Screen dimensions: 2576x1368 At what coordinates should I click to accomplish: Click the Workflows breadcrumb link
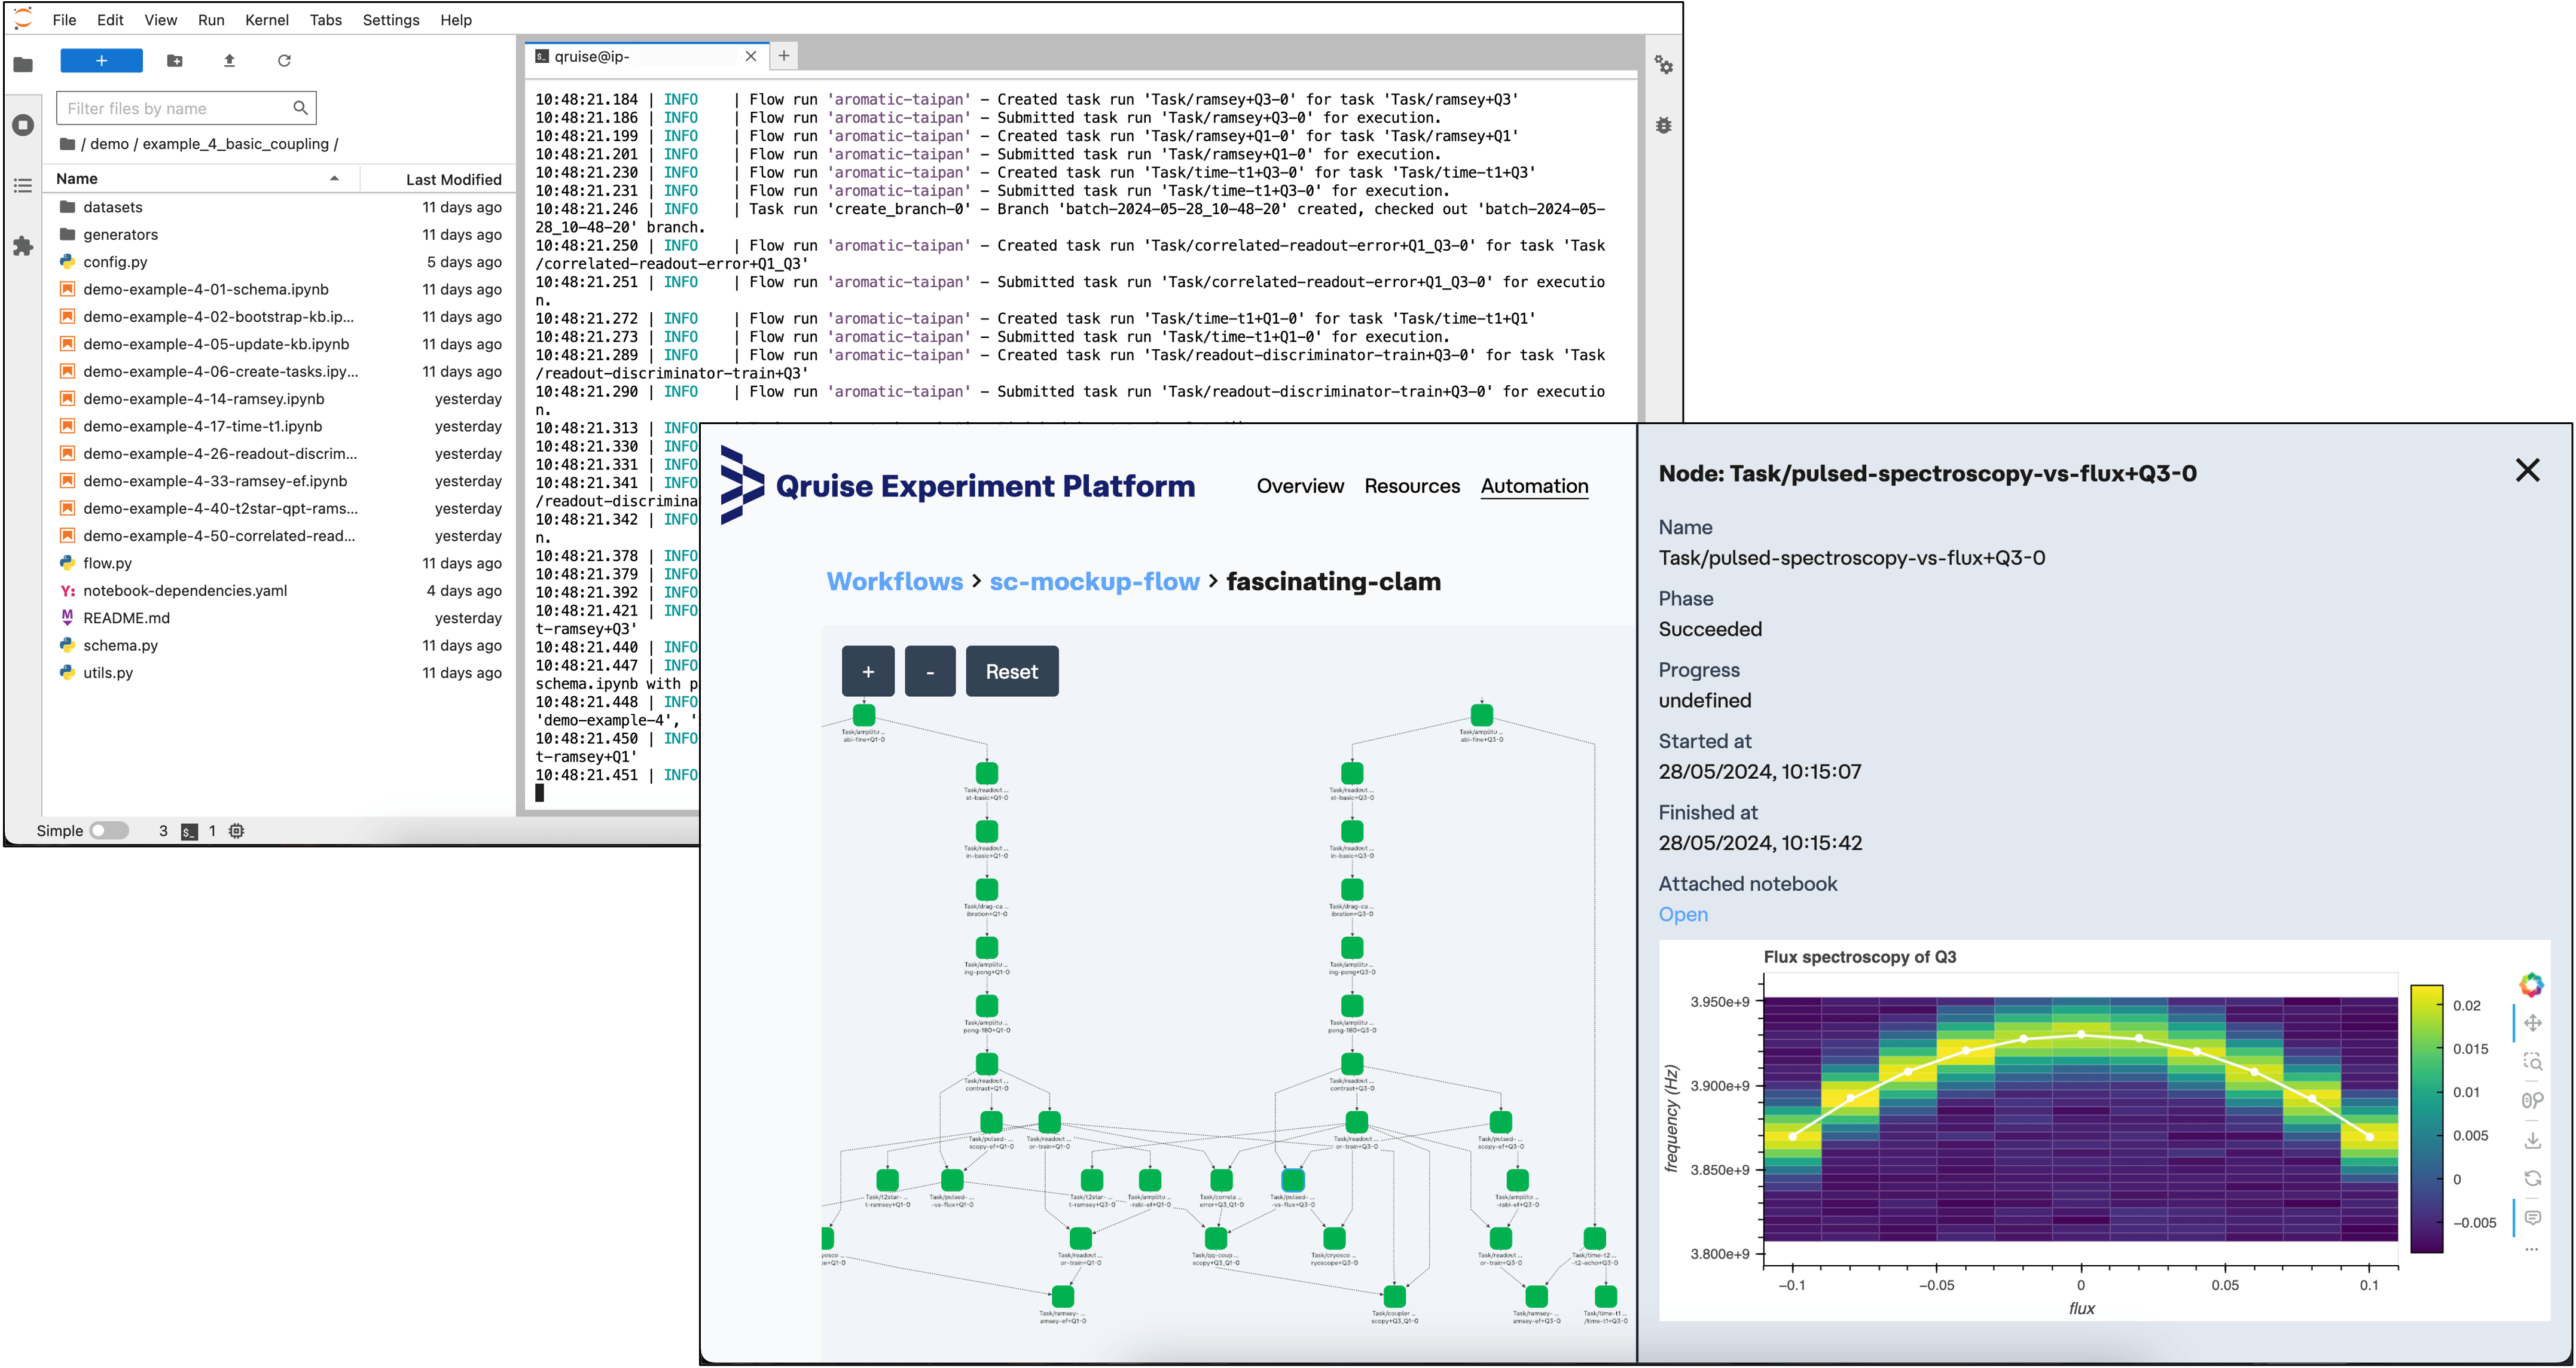895,581
